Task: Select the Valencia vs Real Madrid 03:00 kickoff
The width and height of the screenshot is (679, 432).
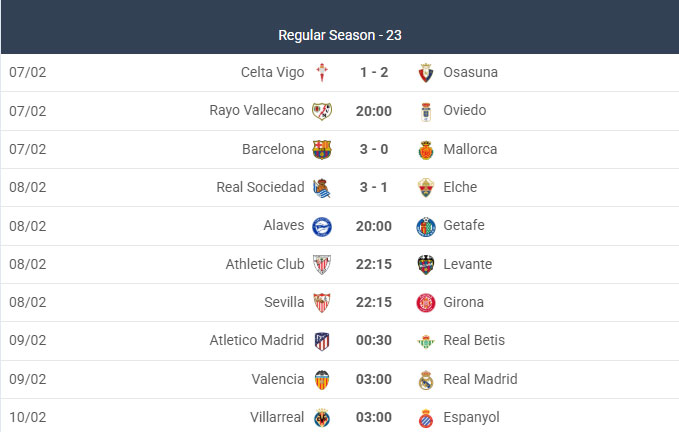Action: 374,379
